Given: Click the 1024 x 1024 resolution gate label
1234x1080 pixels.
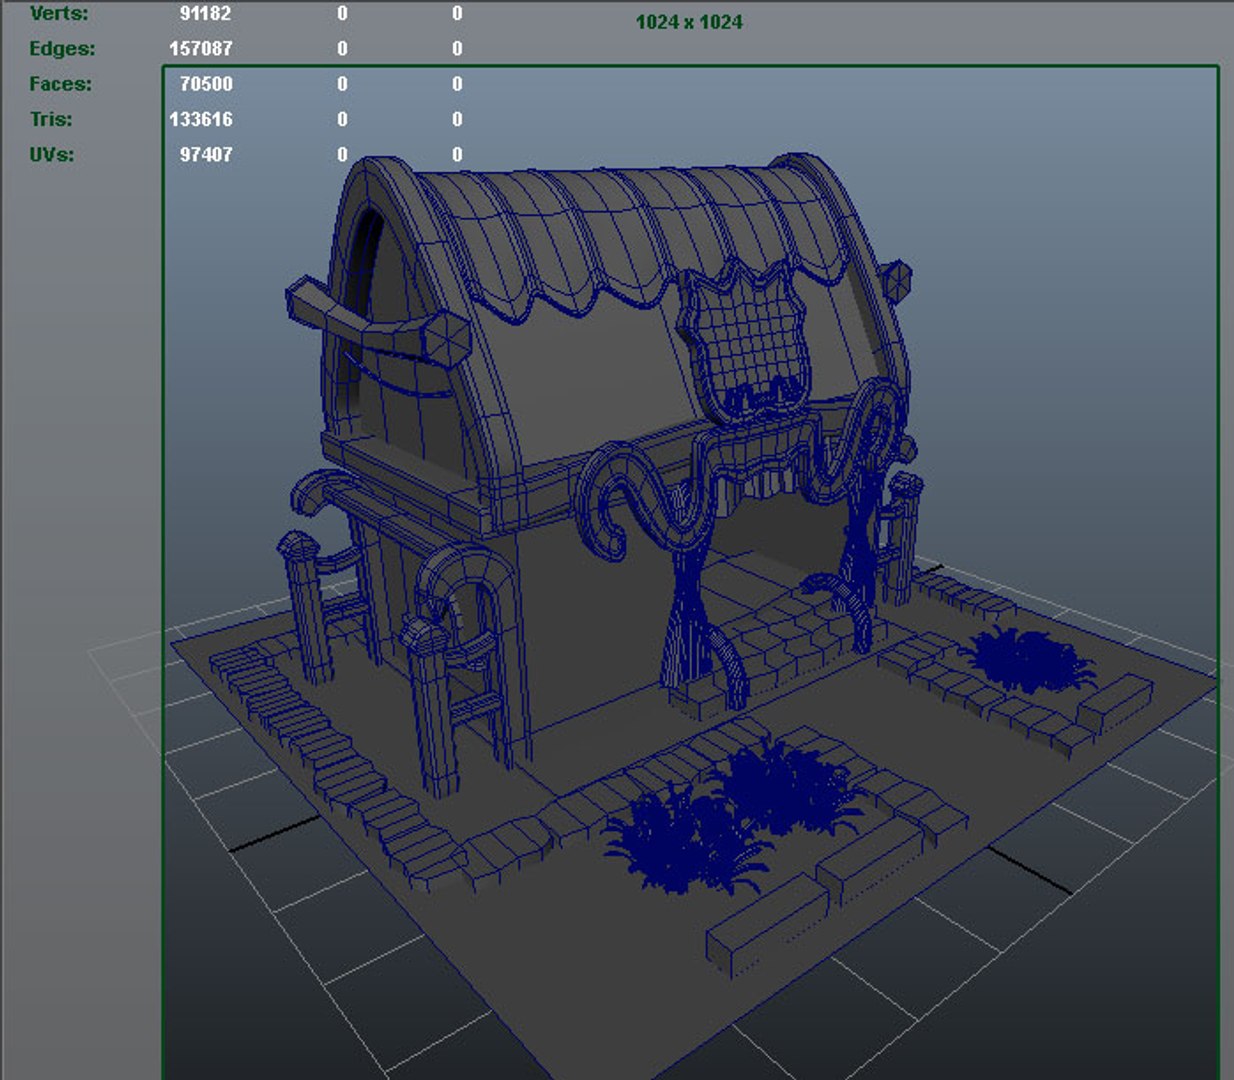Looking at the screenshot, I should [x=689, y=22].
